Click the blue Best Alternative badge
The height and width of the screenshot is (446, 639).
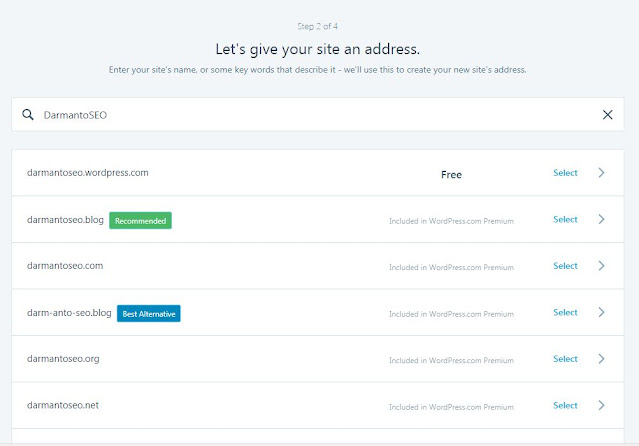pos(149,314)
